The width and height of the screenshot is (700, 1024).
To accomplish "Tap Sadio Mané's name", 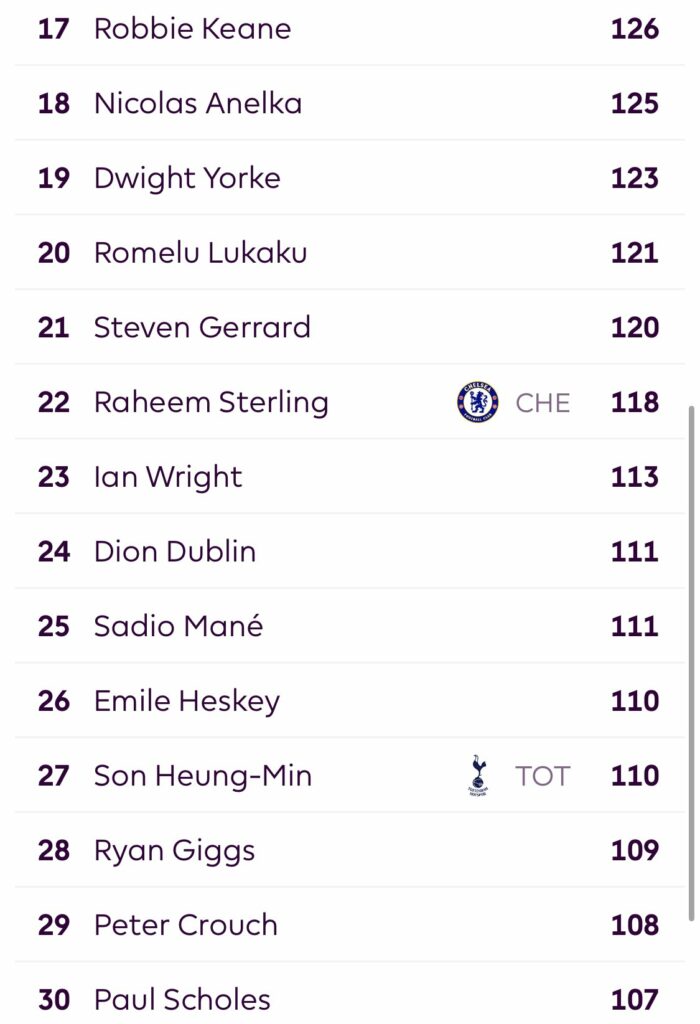I will [178, 626].
